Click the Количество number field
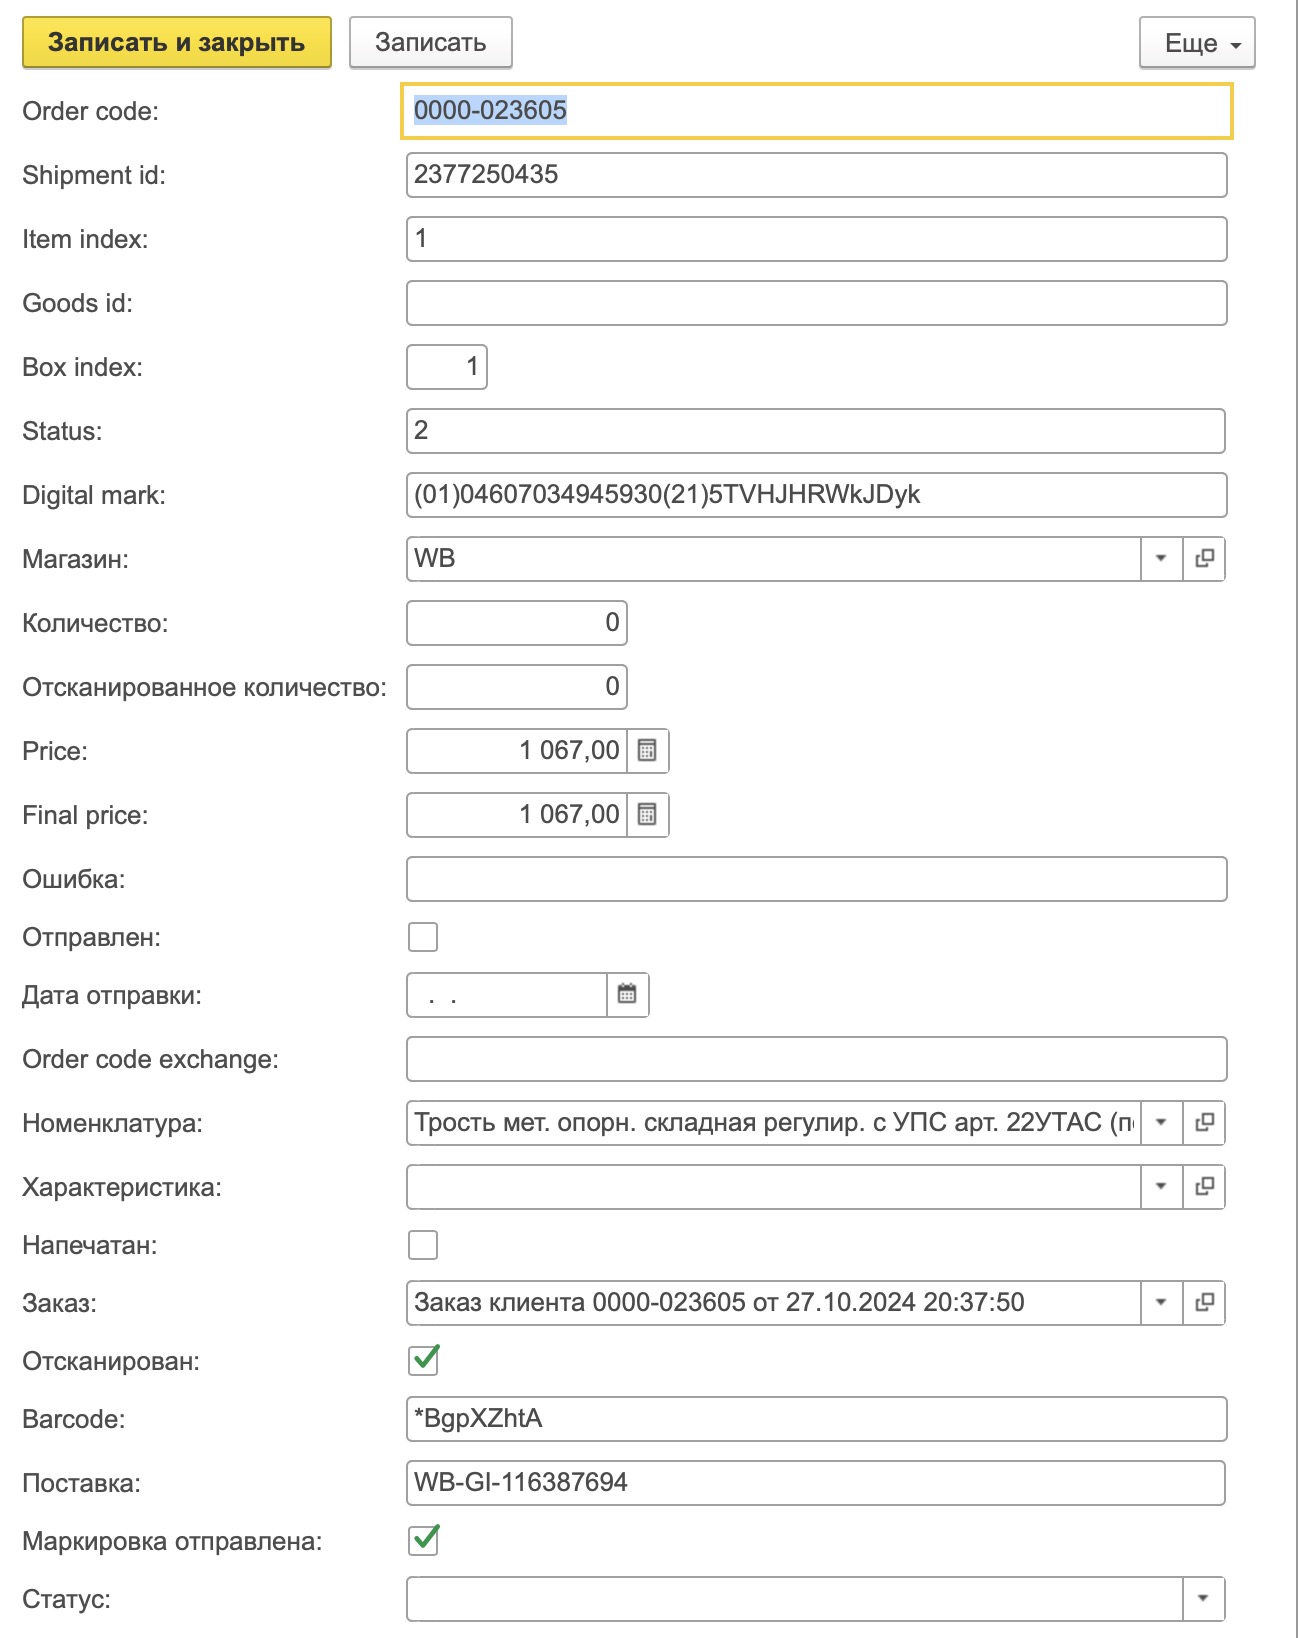The width and height of the screenshot is (1298, 1638). 517,623
